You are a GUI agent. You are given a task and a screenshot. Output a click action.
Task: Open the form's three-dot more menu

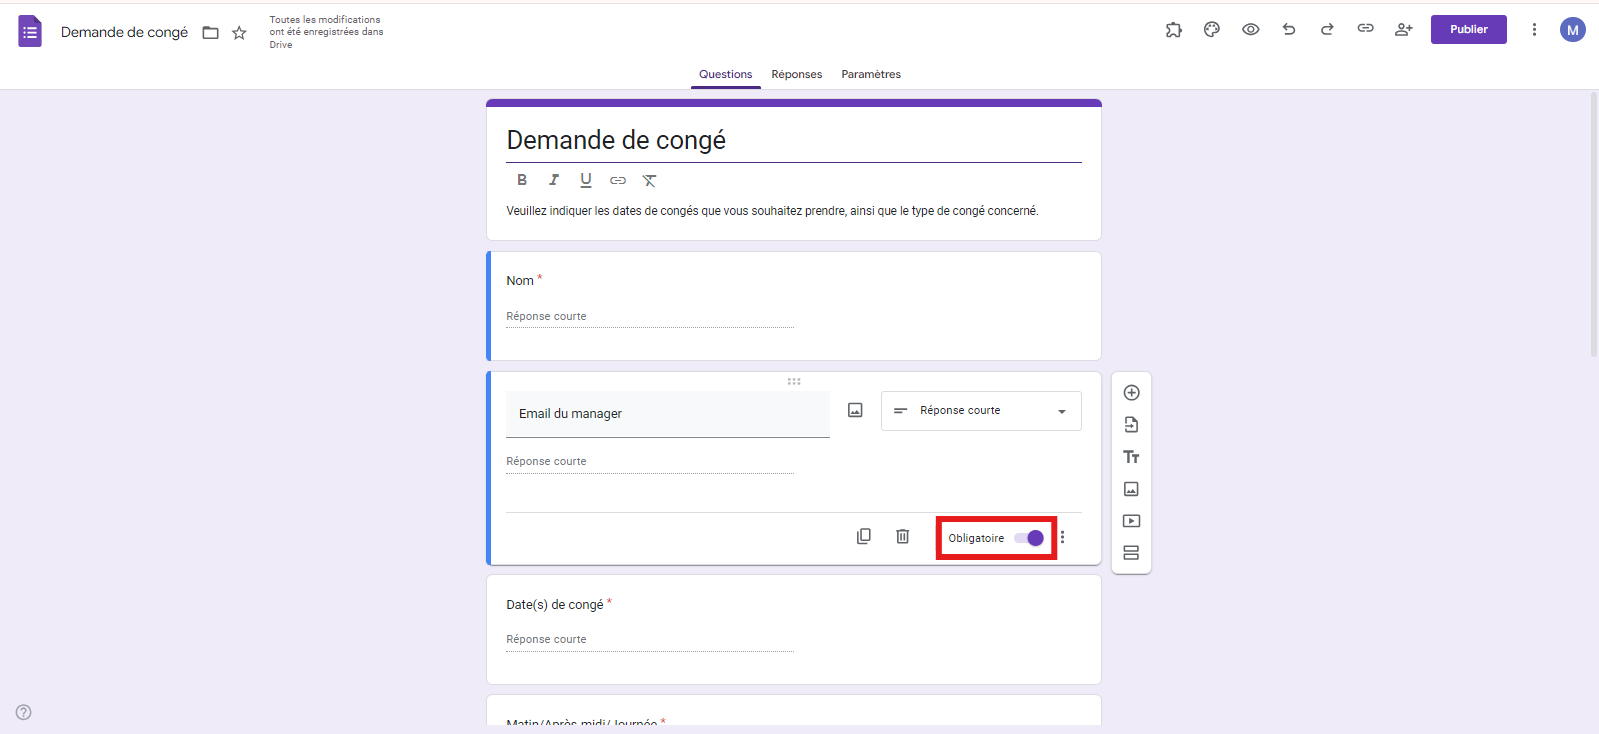[1534, 30]
